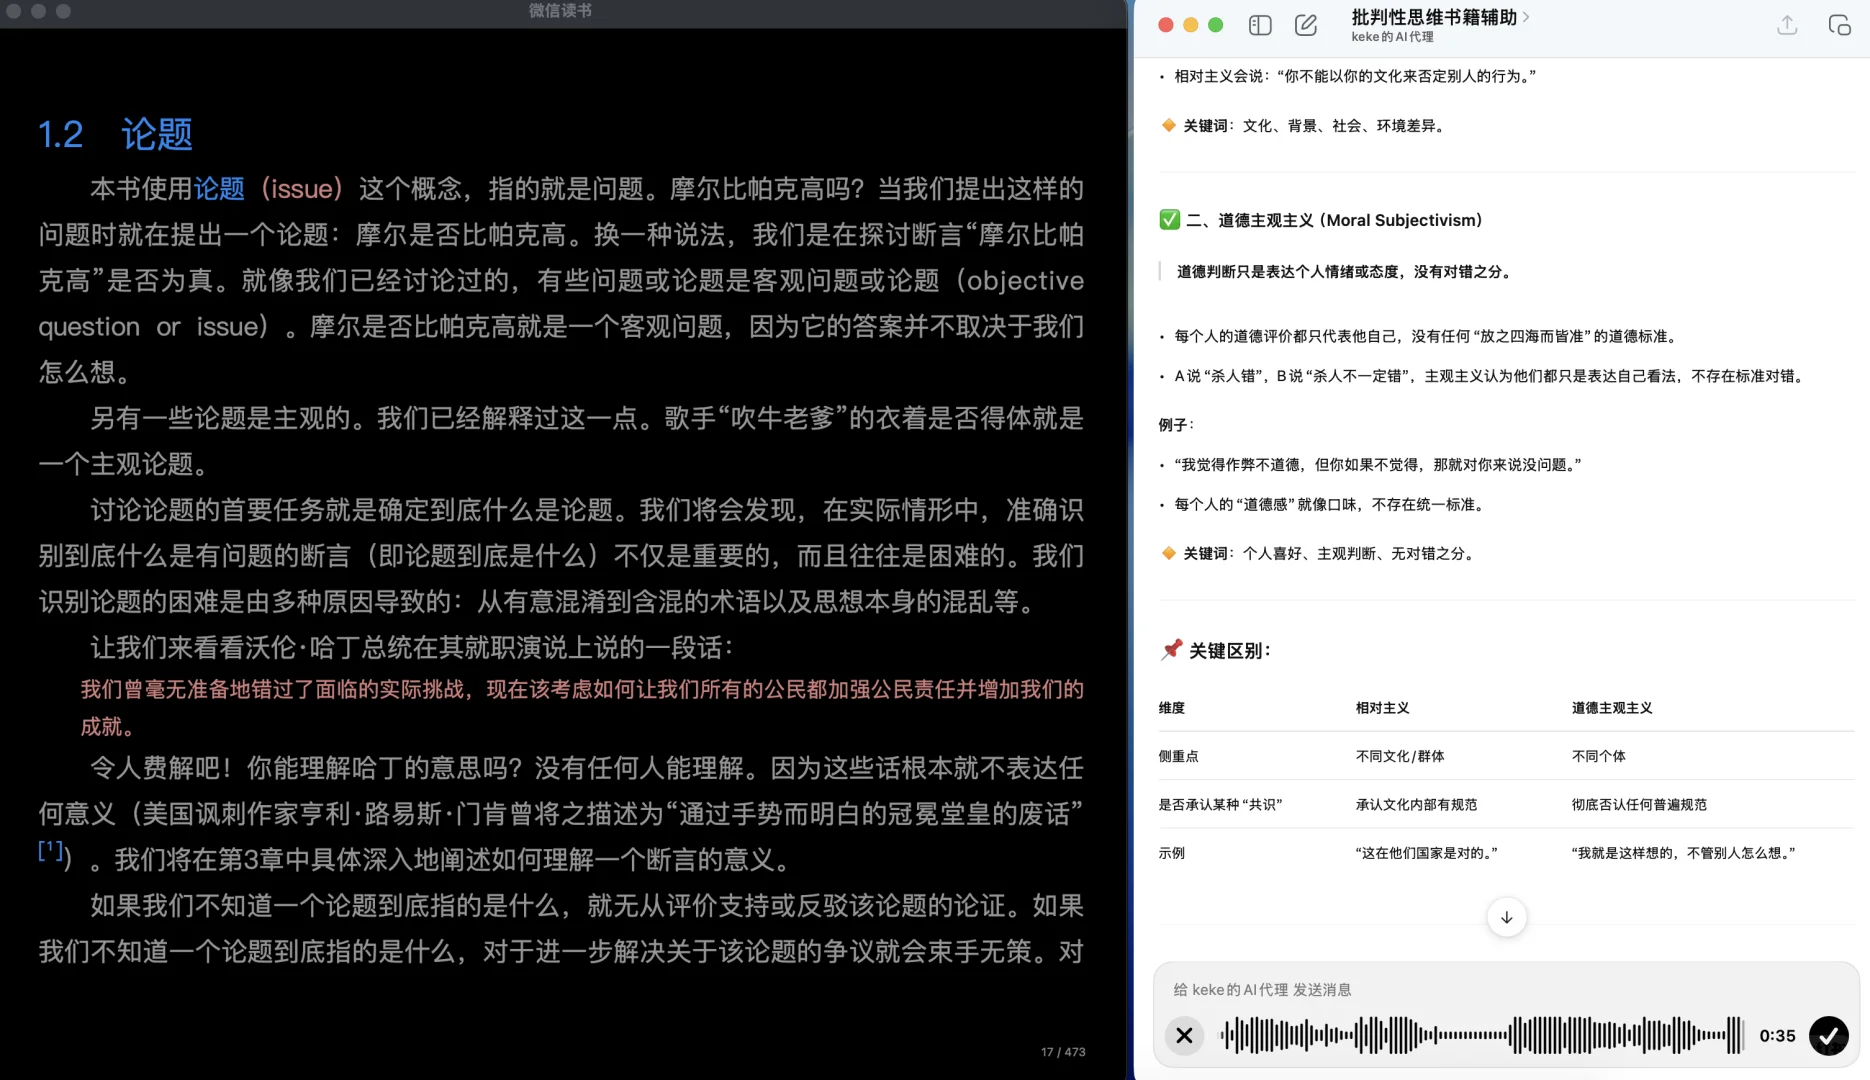Start a new chat with compose icon
The height and width of the screenshot is (1080, 1870).
pyautogui.click(x=1306, y=25)
